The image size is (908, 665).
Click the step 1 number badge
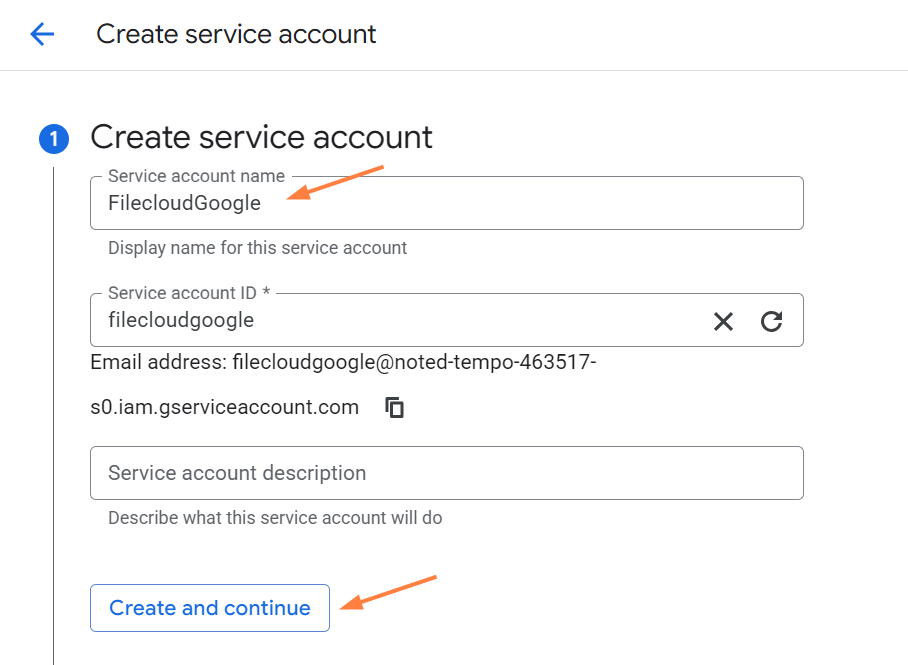tap(54, 139)
